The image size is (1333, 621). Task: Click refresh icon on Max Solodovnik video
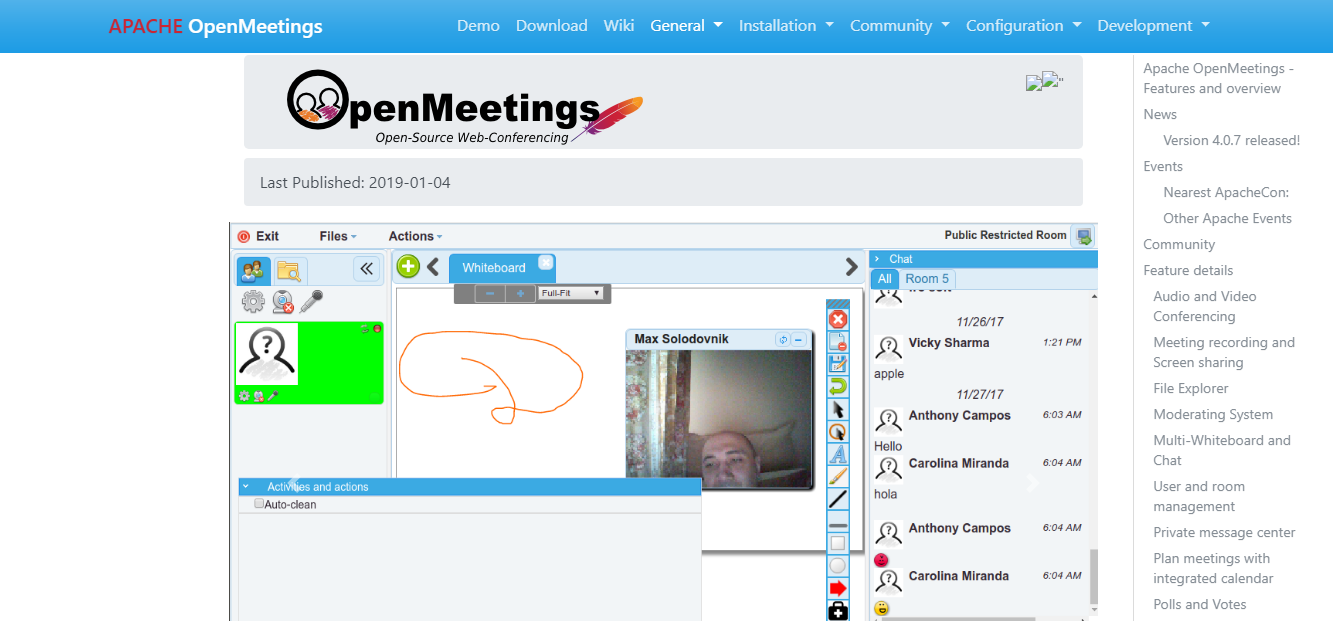783,340
